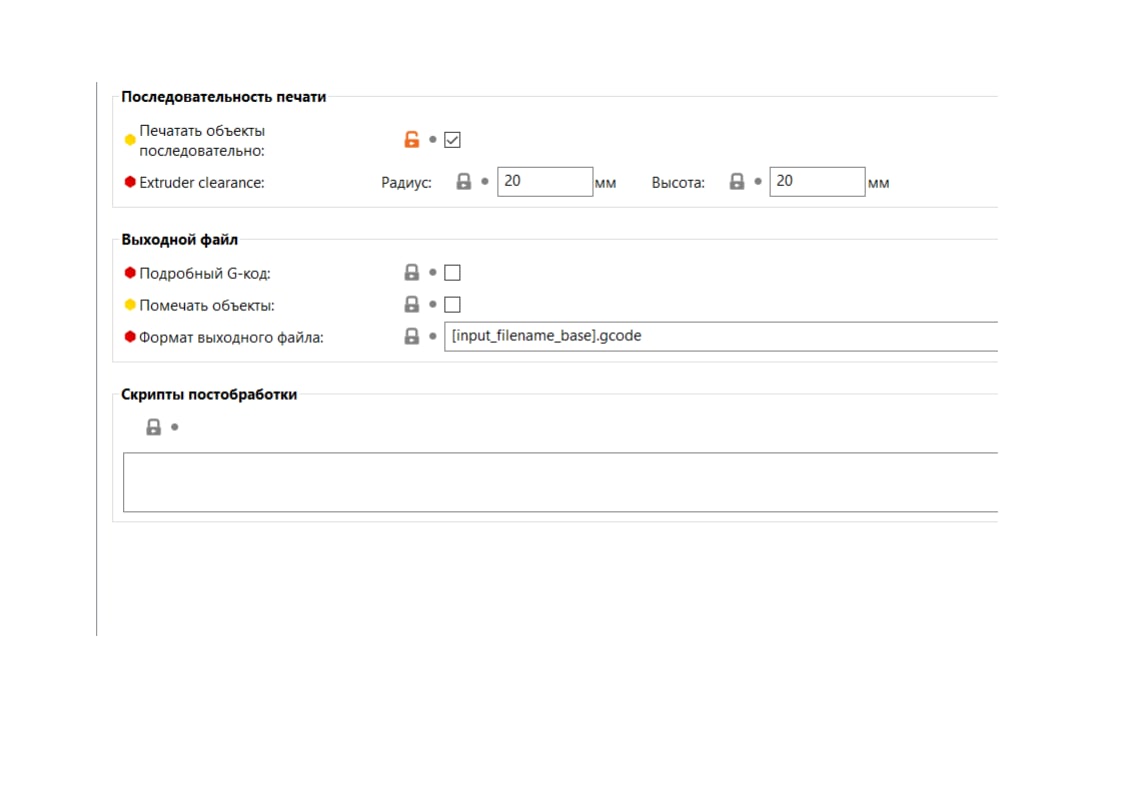Click lock icon under Скрипты постобработки

[153, 427]
